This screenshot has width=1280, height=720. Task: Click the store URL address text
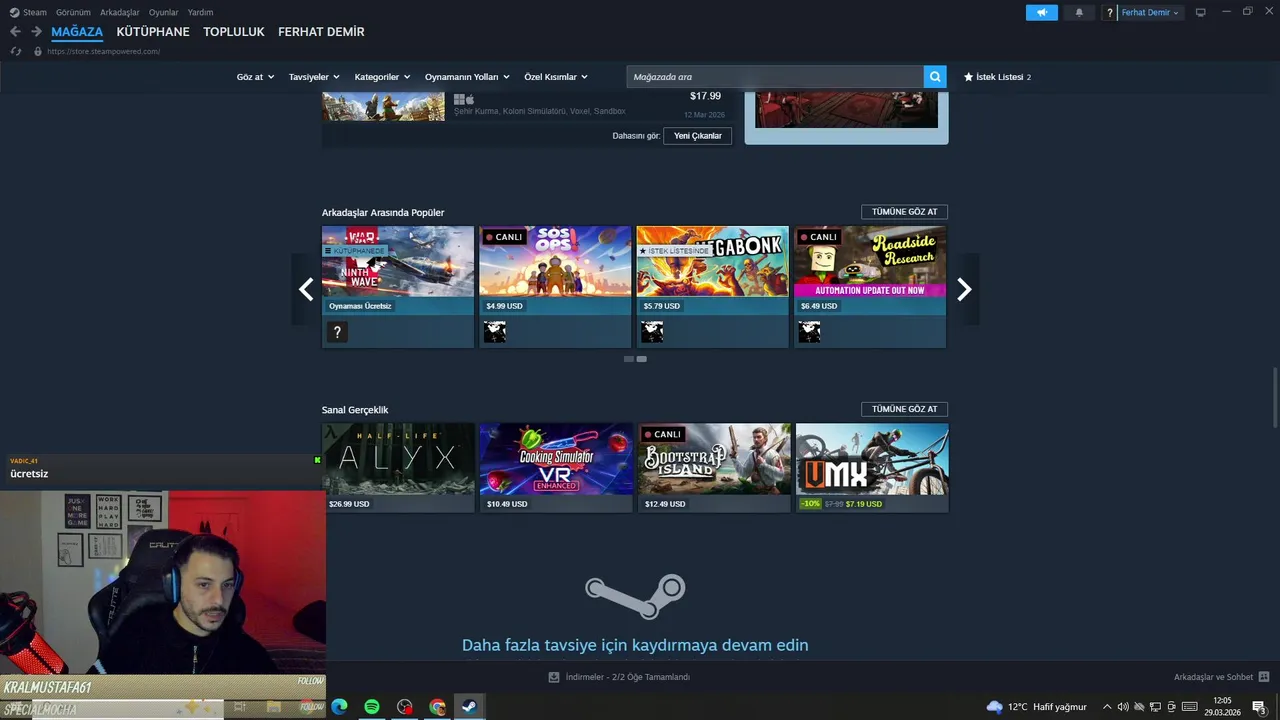click(103, 51)
